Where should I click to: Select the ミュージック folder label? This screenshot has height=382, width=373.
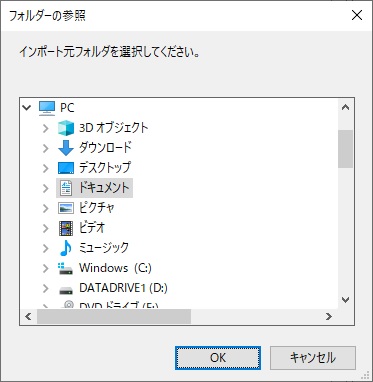pos(104,248)
